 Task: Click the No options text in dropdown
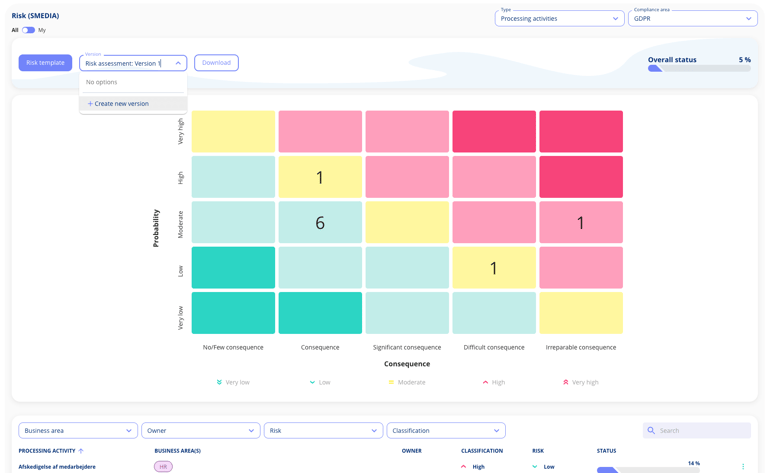pos(102,82)
